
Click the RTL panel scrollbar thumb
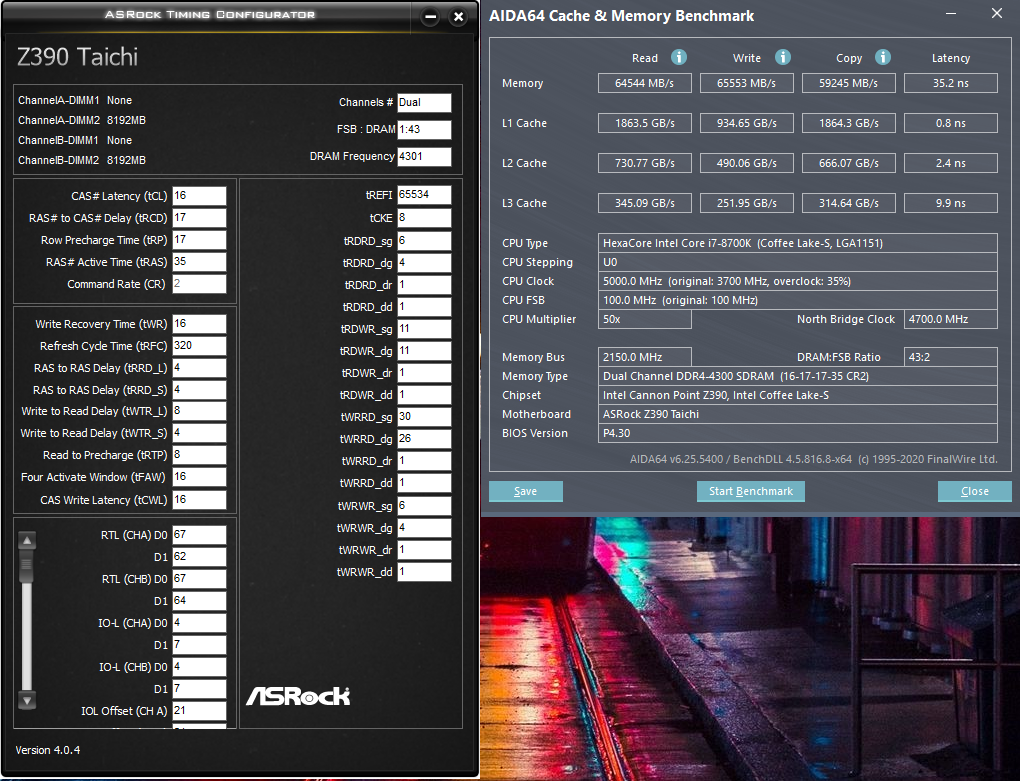(x=28, y=566)
